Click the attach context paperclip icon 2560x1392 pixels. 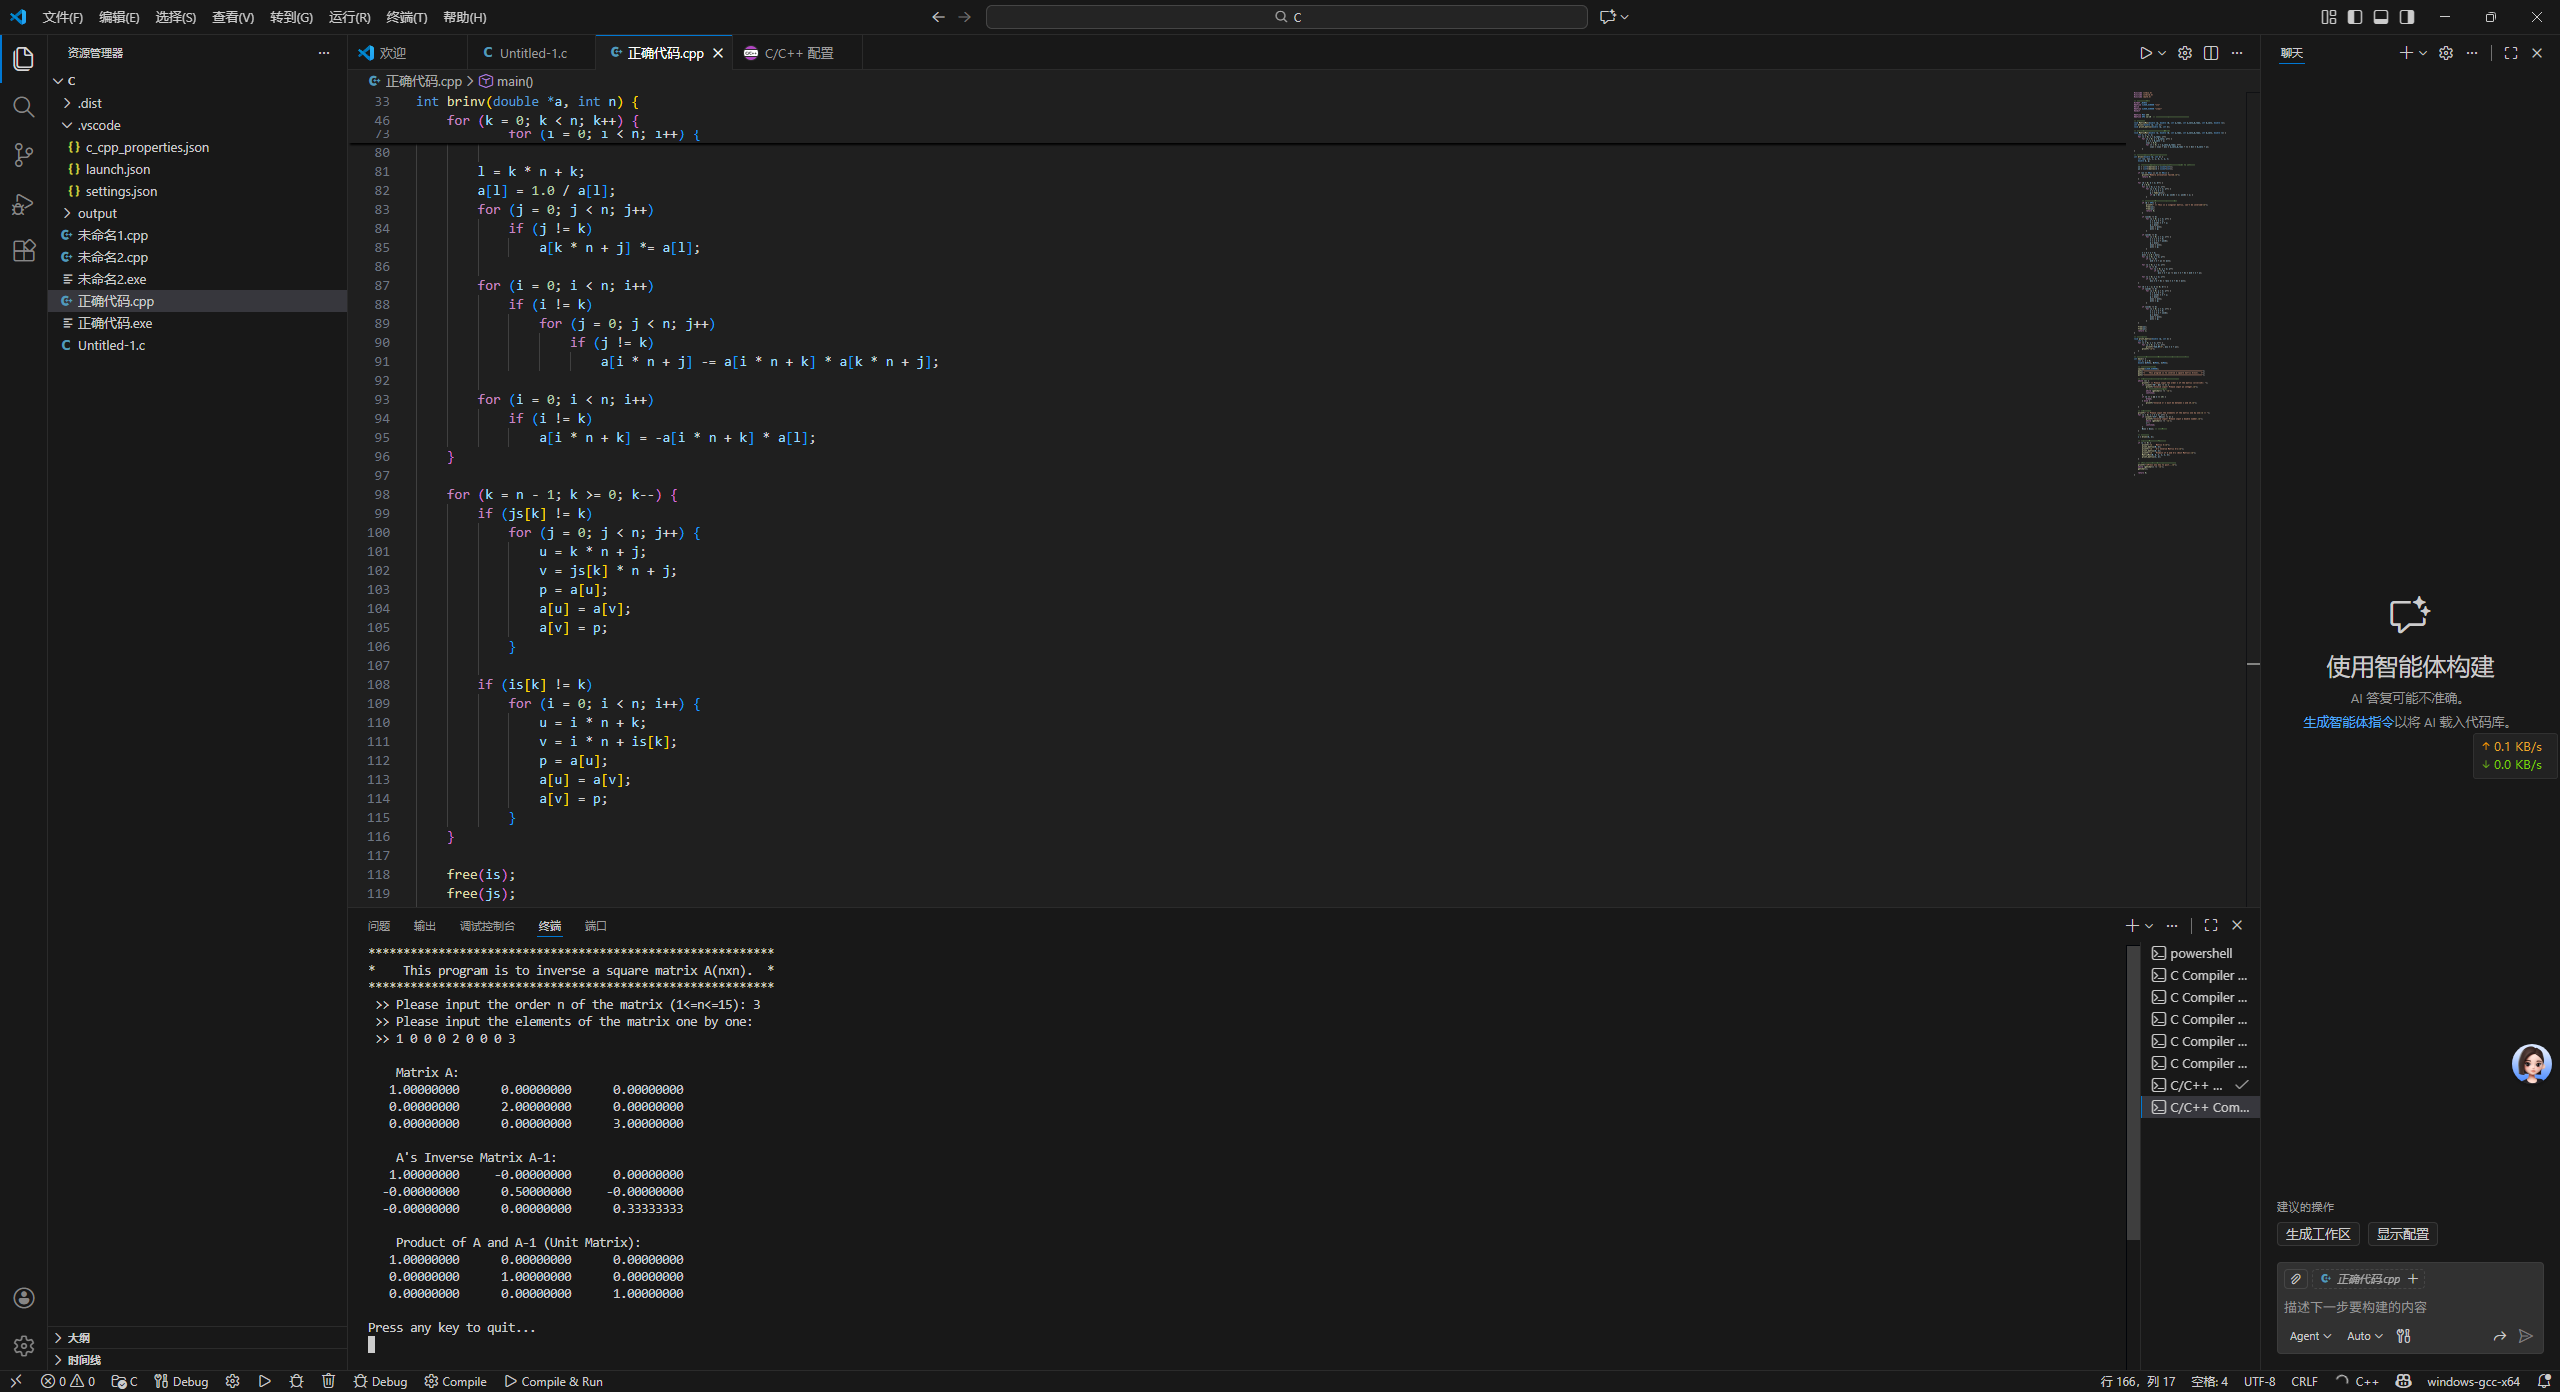2296,1279
